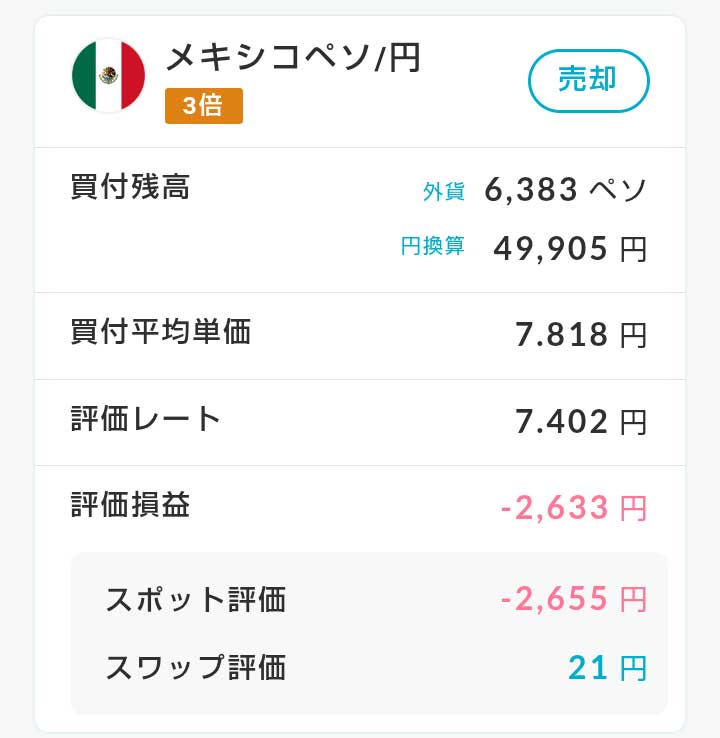Click the 評価レート row label
Viewport: 720px width, 738px height.
pyautogui.click(x=145, y=418)
